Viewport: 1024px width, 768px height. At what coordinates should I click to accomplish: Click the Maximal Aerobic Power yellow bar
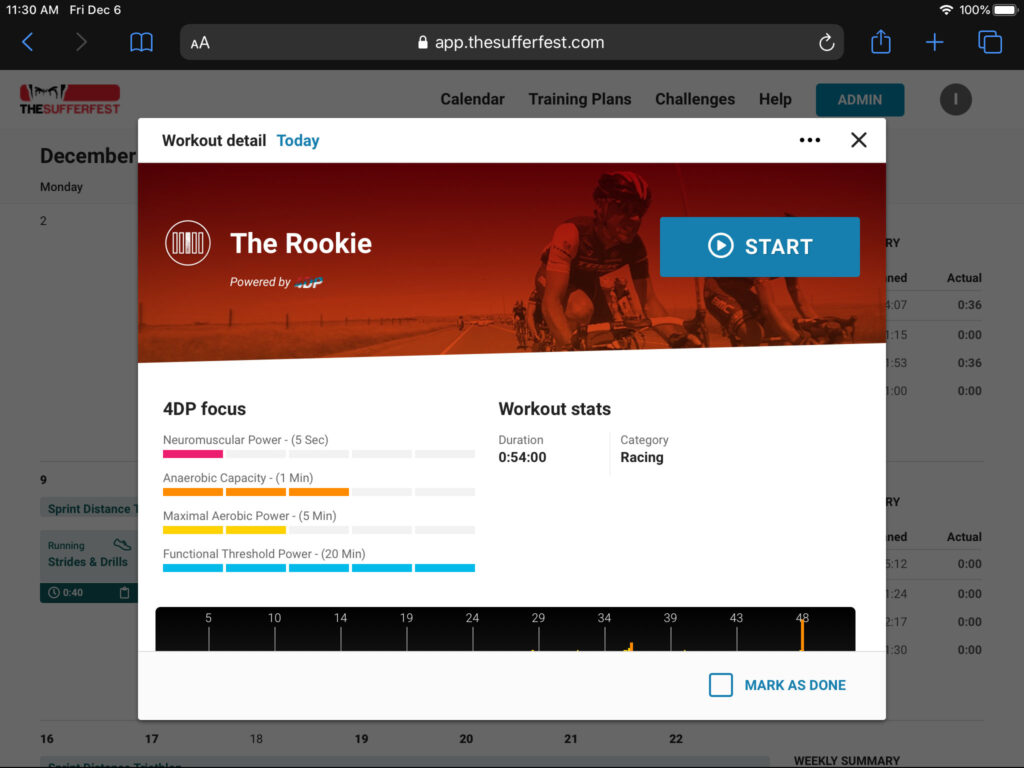224,530
